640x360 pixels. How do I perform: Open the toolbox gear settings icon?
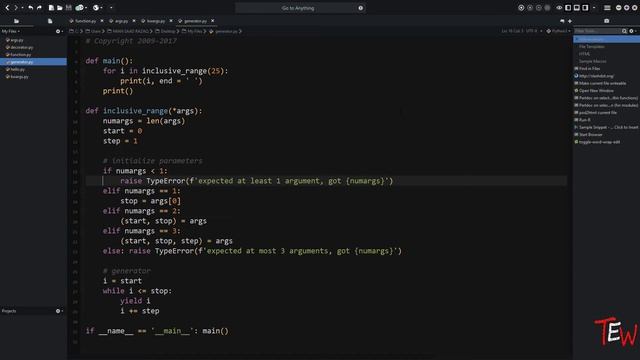[x=632, y=31]
